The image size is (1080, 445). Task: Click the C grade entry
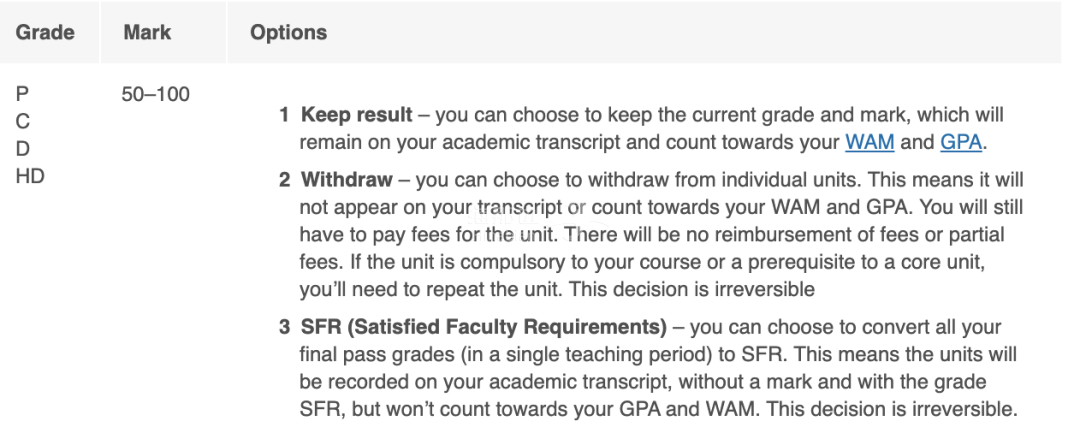pos(23,121)
